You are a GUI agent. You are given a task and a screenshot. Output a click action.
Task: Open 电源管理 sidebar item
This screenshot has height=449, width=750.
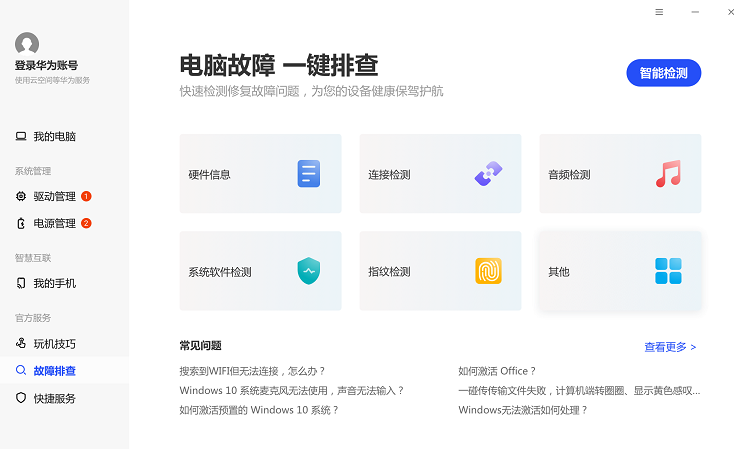(54, 223)
